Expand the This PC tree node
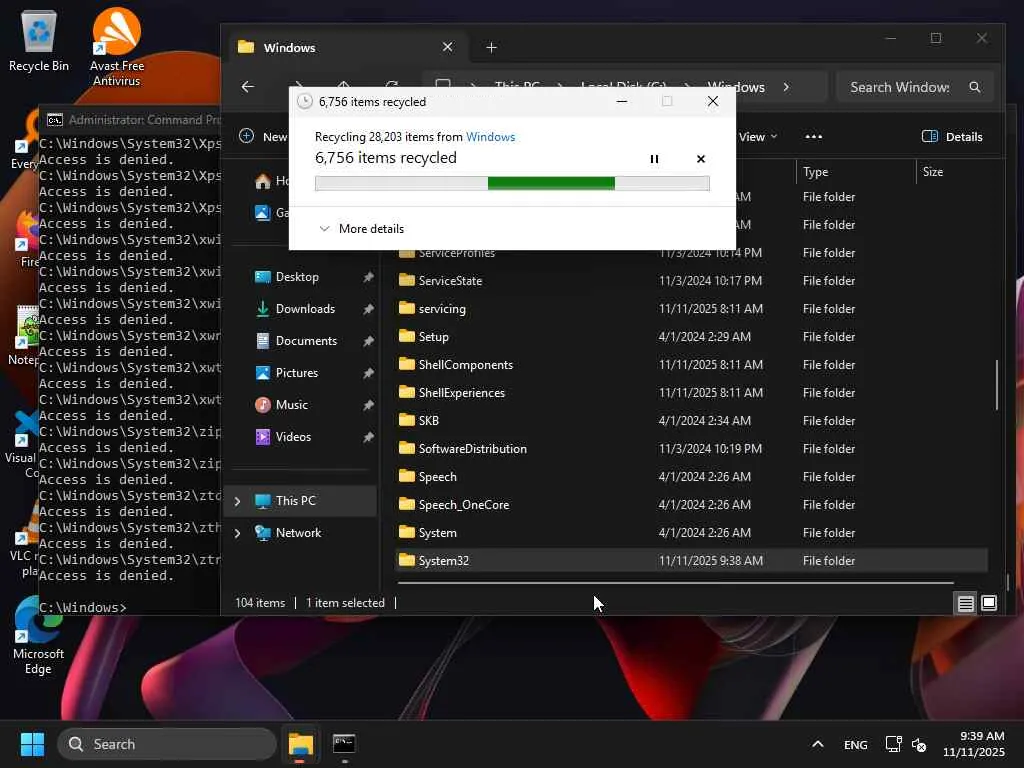Viewport: 1024px width, 768px height. [238, 501]
